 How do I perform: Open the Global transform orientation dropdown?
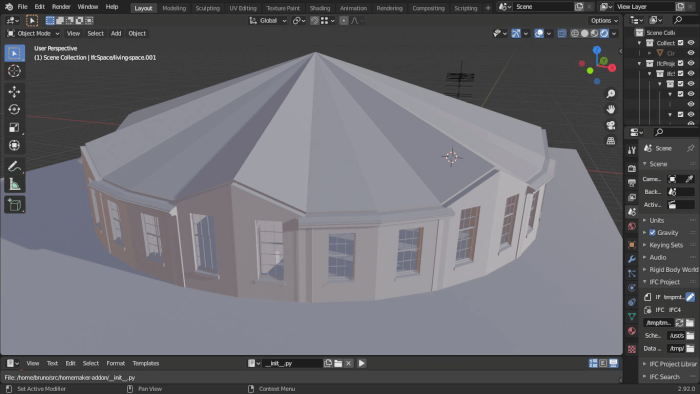point(268,21)
